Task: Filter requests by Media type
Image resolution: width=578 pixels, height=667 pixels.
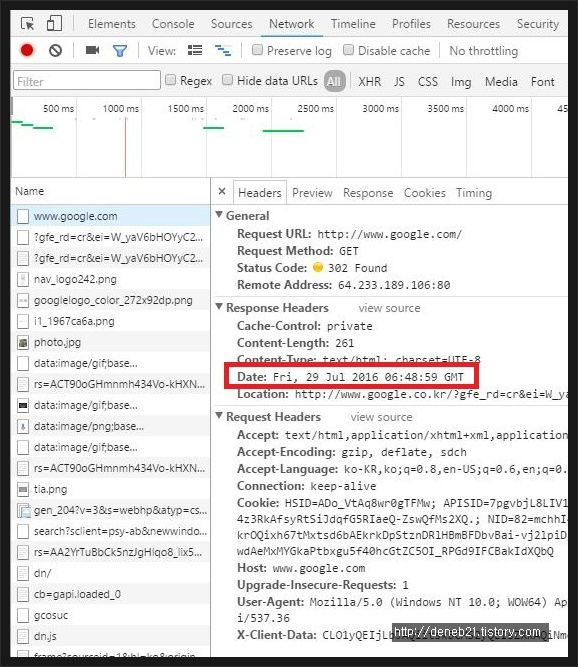Action: pyautogui.click(x=501, y=81)
